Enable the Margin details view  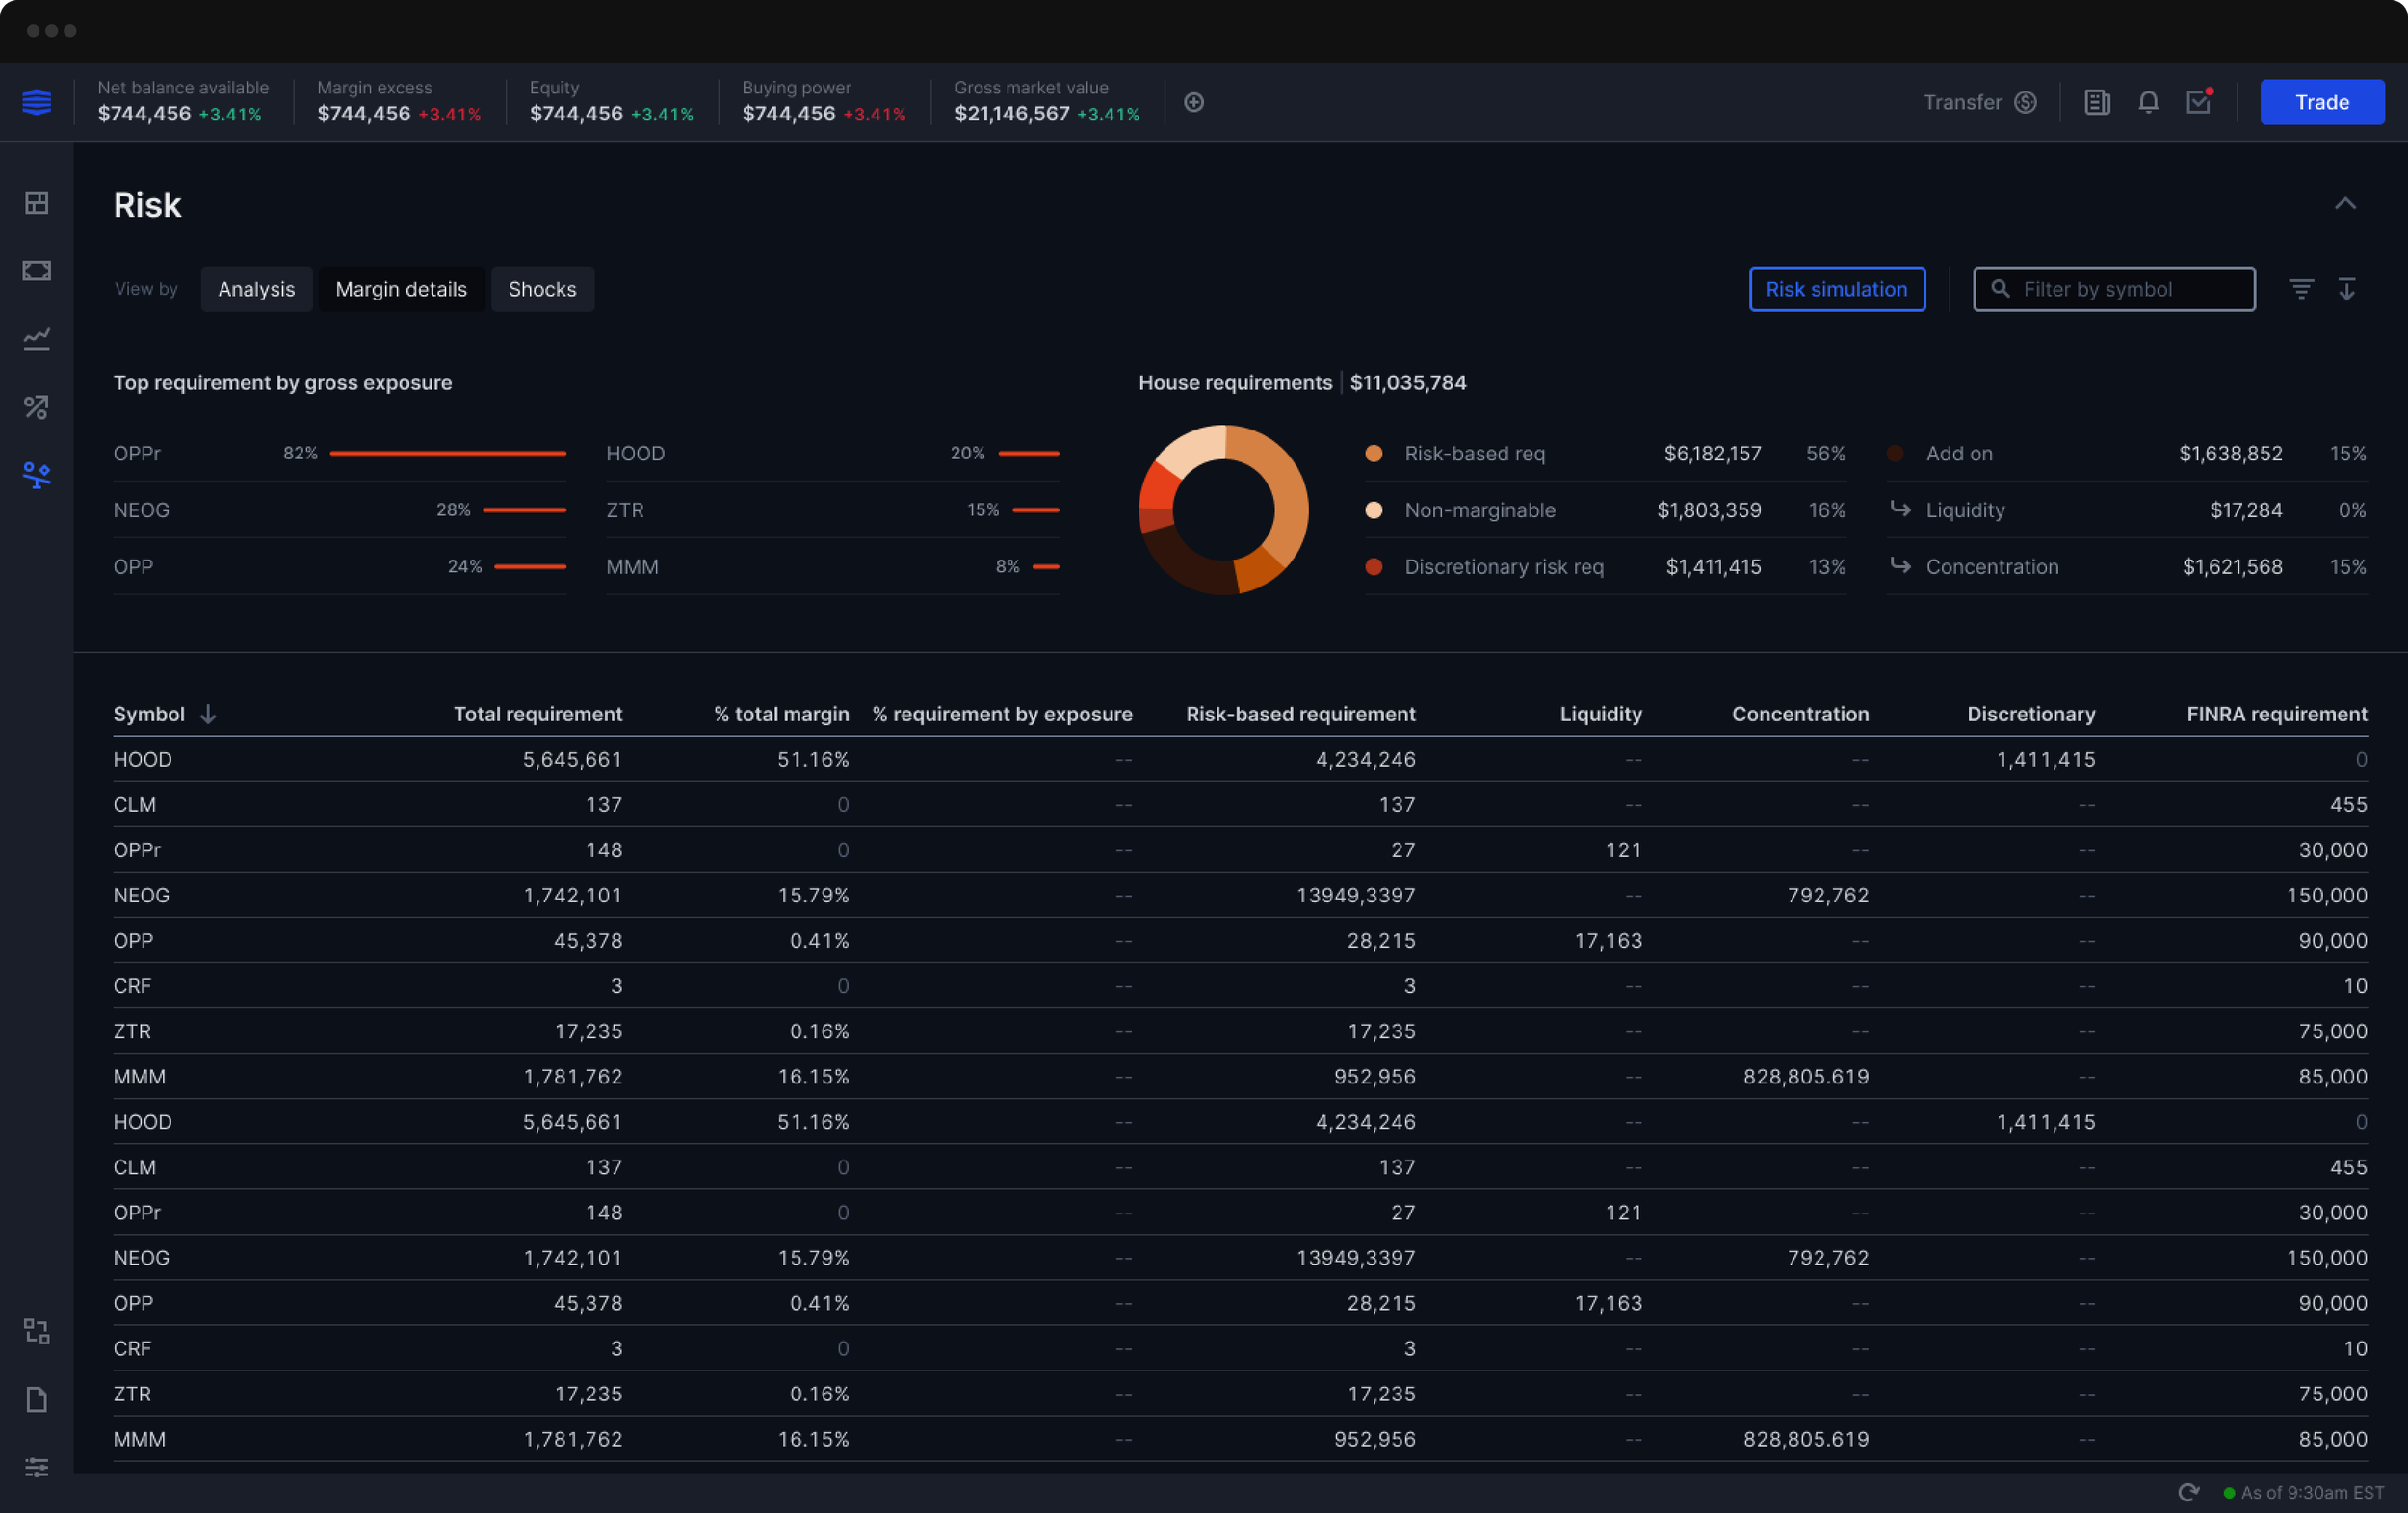point(401,289)
